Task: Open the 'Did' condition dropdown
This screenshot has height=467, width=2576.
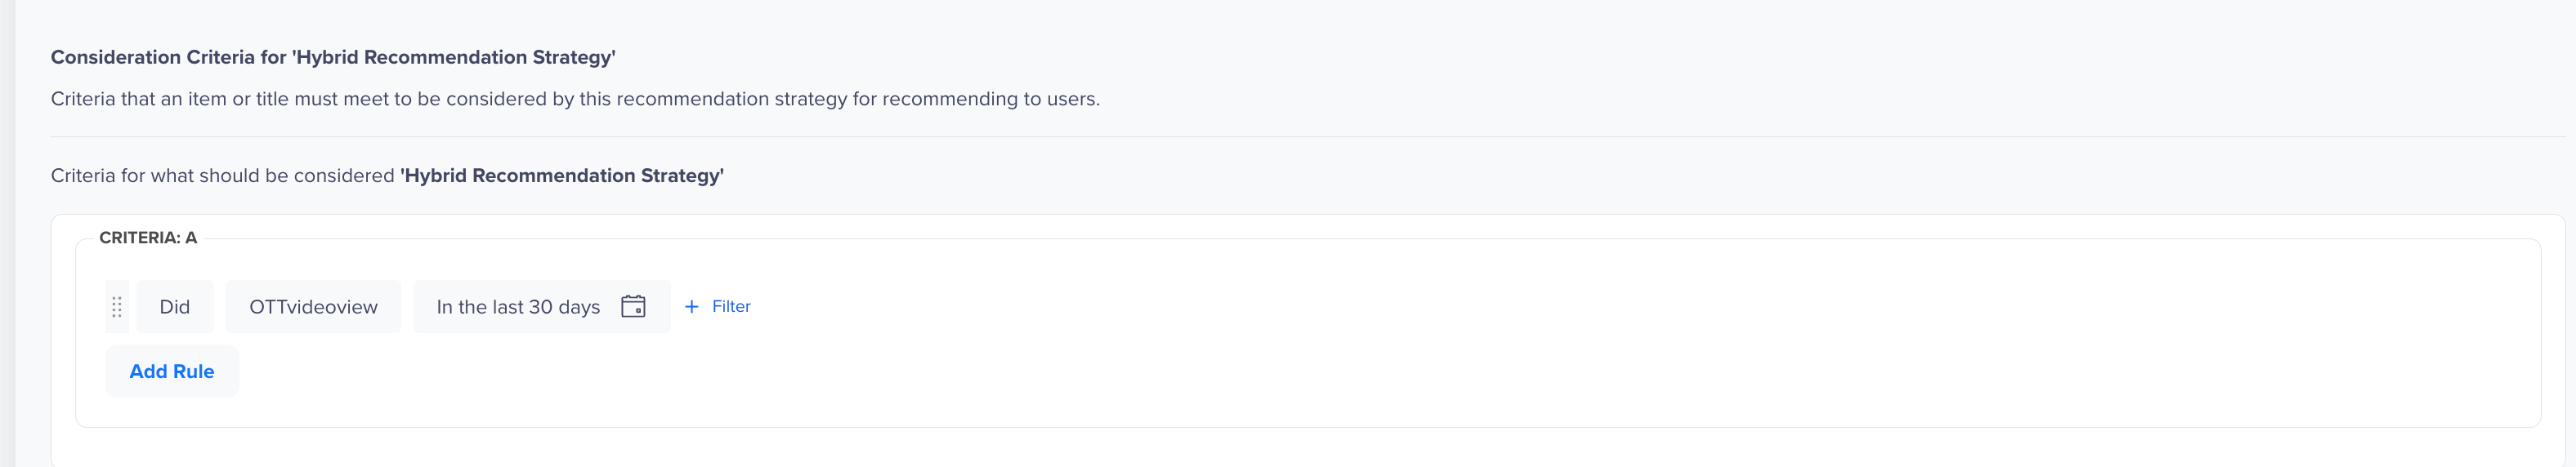Action: pyautogui.click(x=175, y=306)
